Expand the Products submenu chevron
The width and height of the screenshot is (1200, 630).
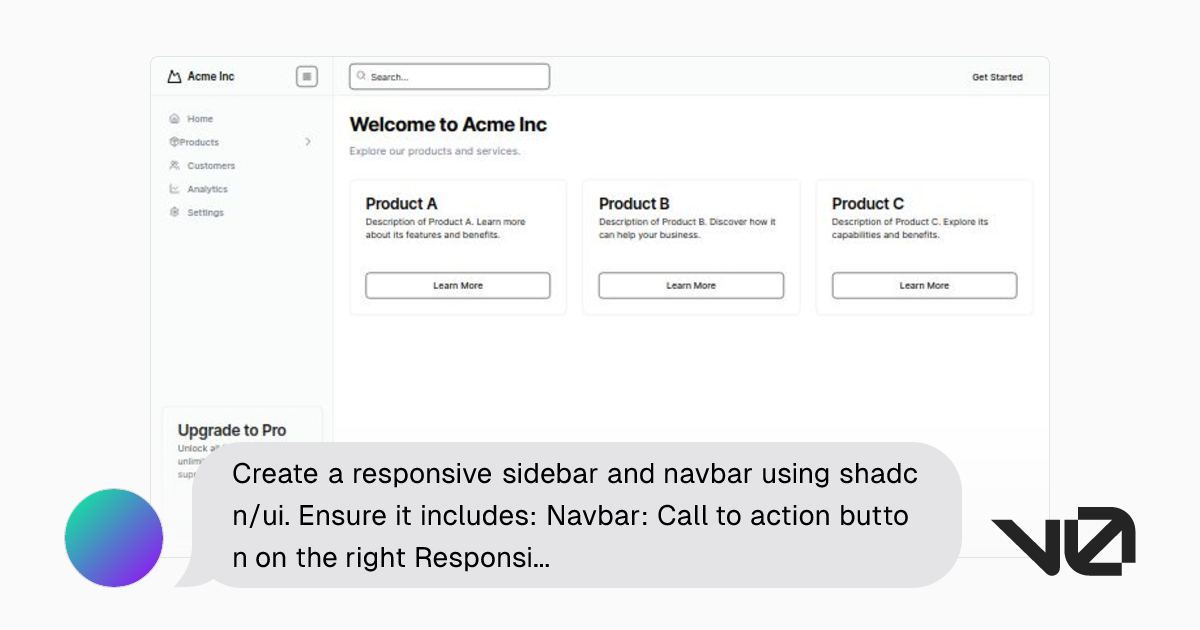click(308, 142)
